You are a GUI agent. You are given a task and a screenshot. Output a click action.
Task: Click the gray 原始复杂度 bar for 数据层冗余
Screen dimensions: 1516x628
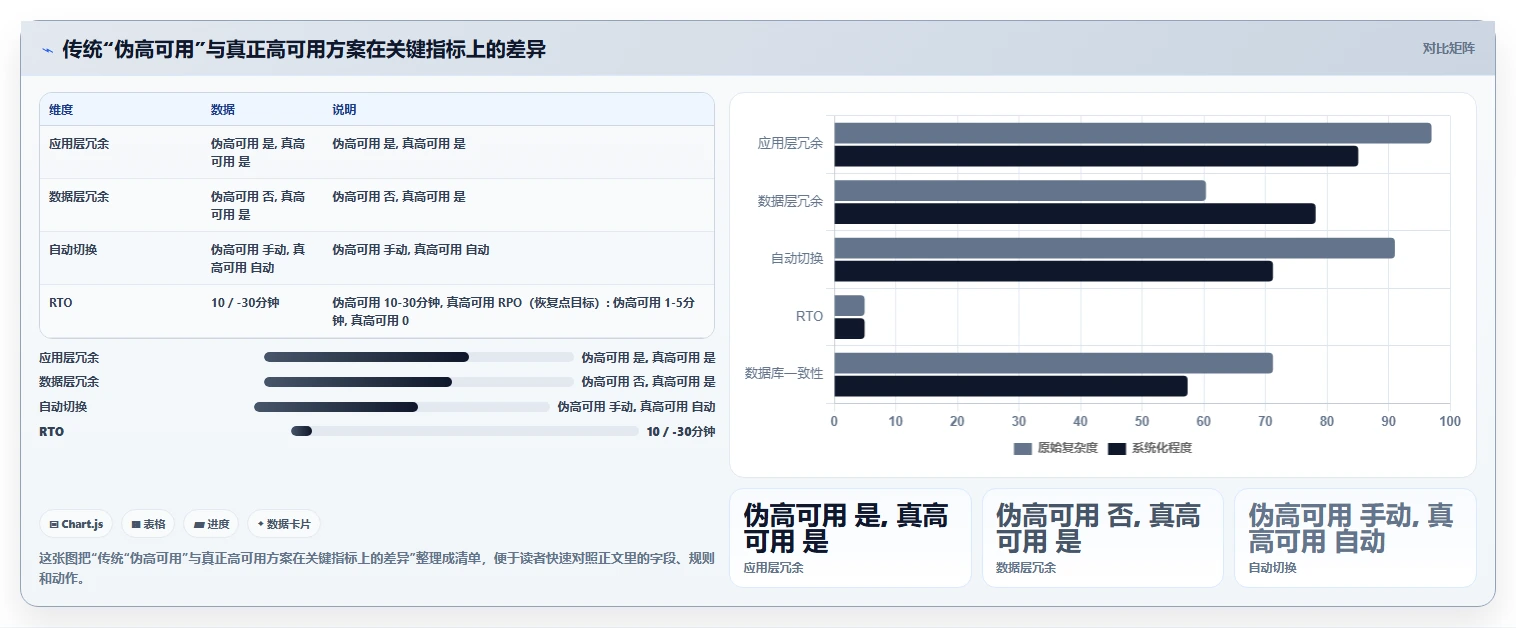tap(1020, 190)
